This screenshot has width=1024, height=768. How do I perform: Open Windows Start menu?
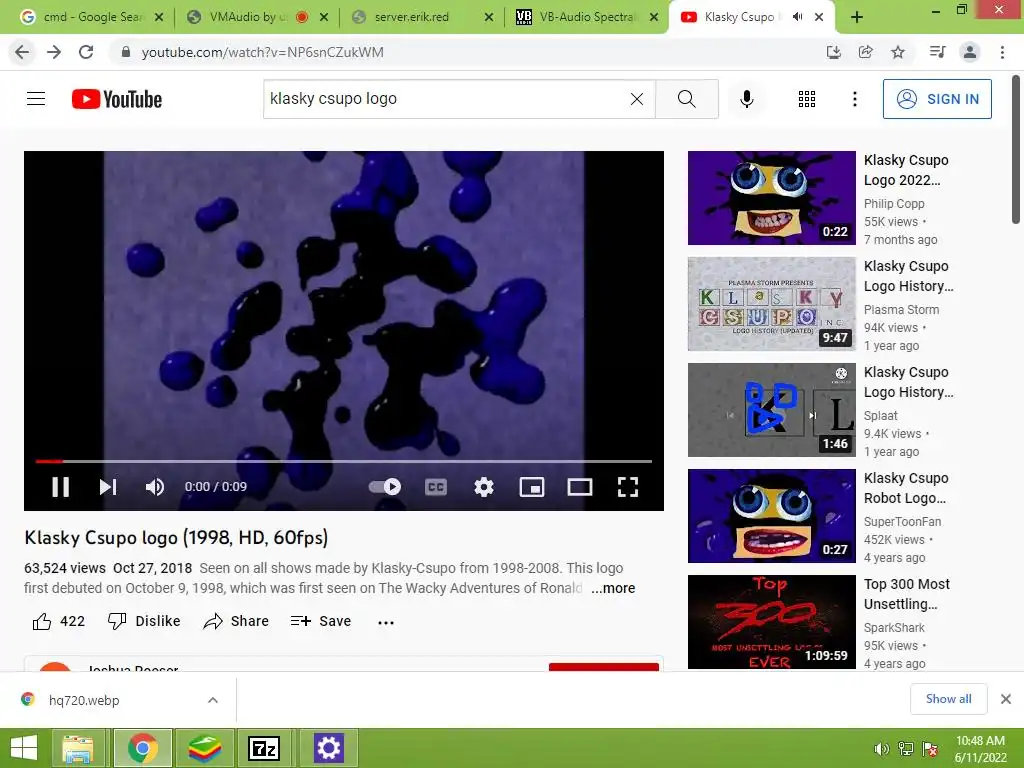tap(24, 748)
